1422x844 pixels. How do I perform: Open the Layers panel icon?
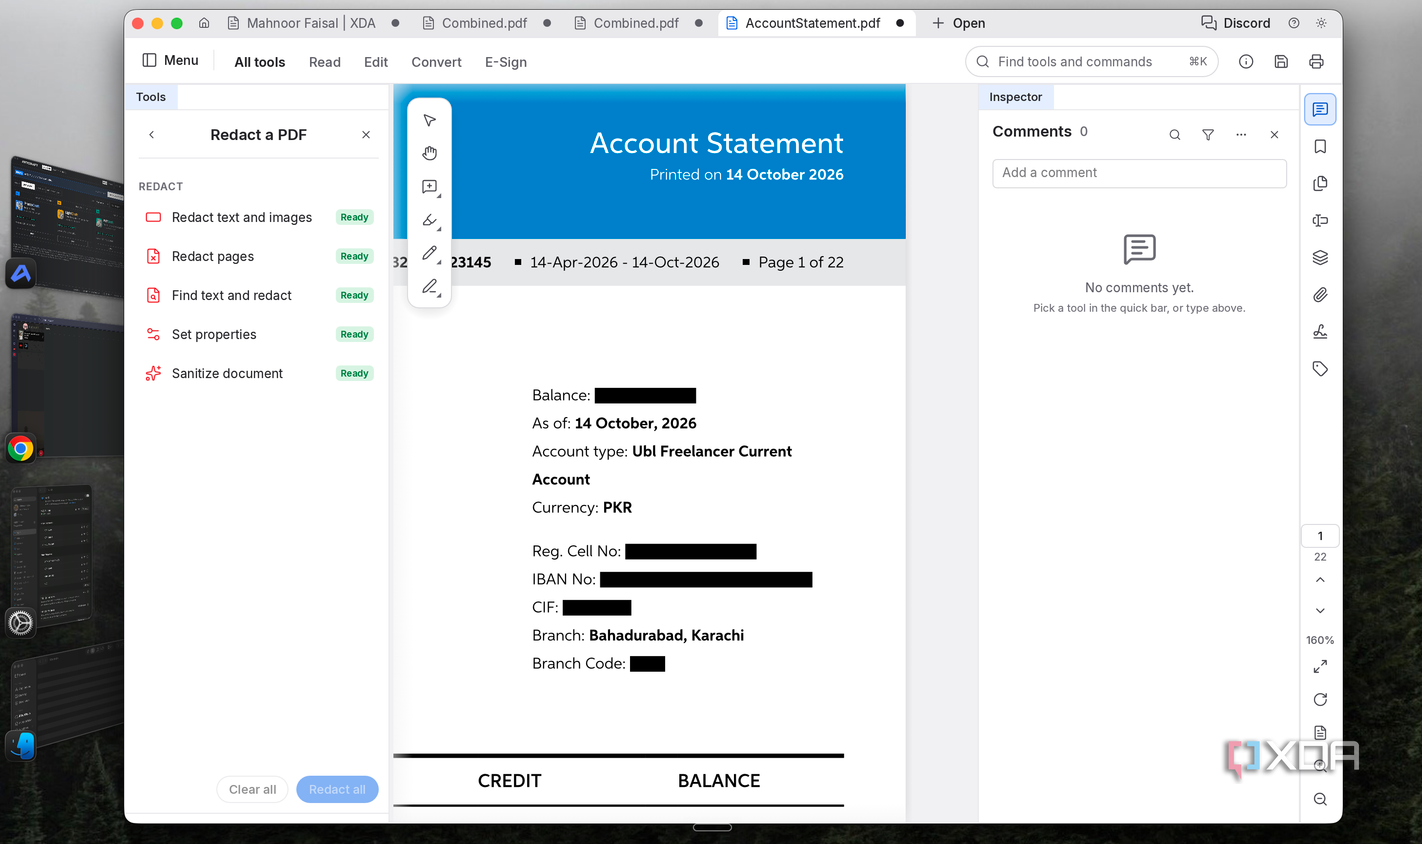[x=1320, y=258]
